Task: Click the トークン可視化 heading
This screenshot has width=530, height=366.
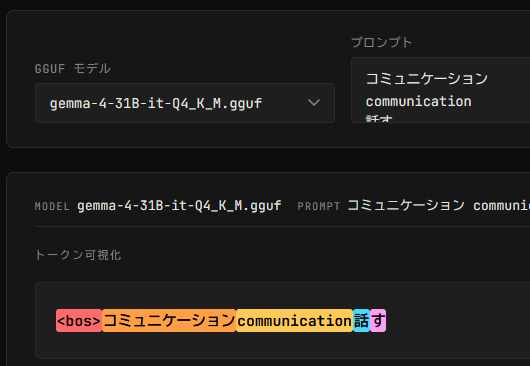Action: click(78, 255)
